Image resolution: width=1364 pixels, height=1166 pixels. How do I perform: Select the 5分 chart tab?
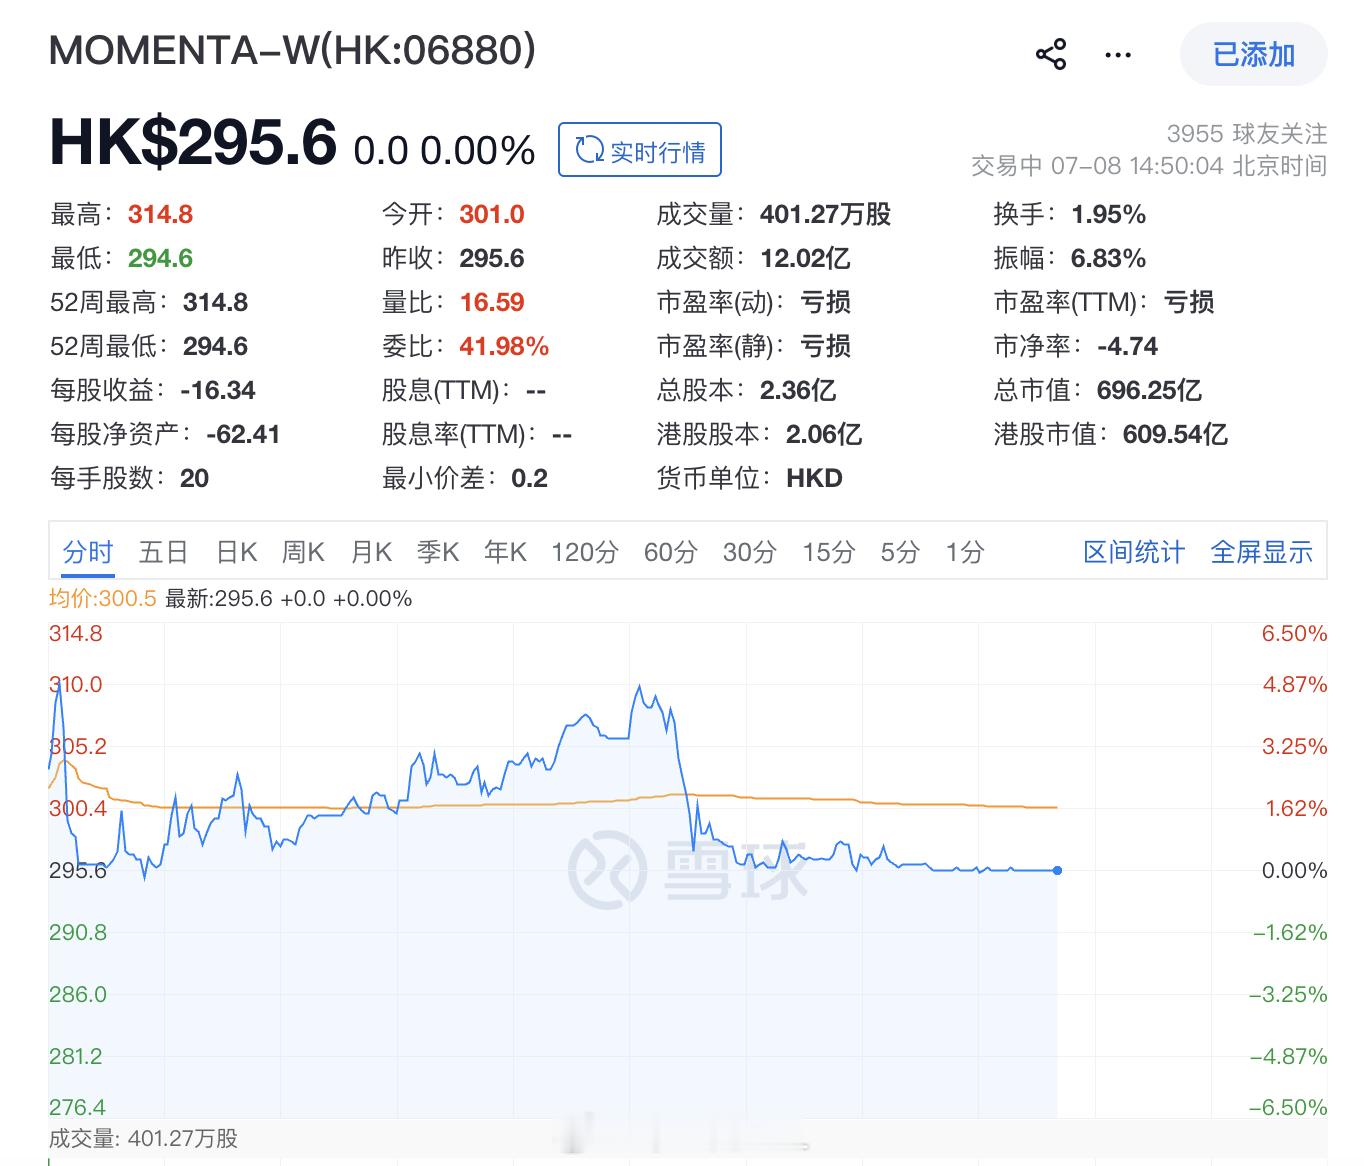click(x=900, y=552)
